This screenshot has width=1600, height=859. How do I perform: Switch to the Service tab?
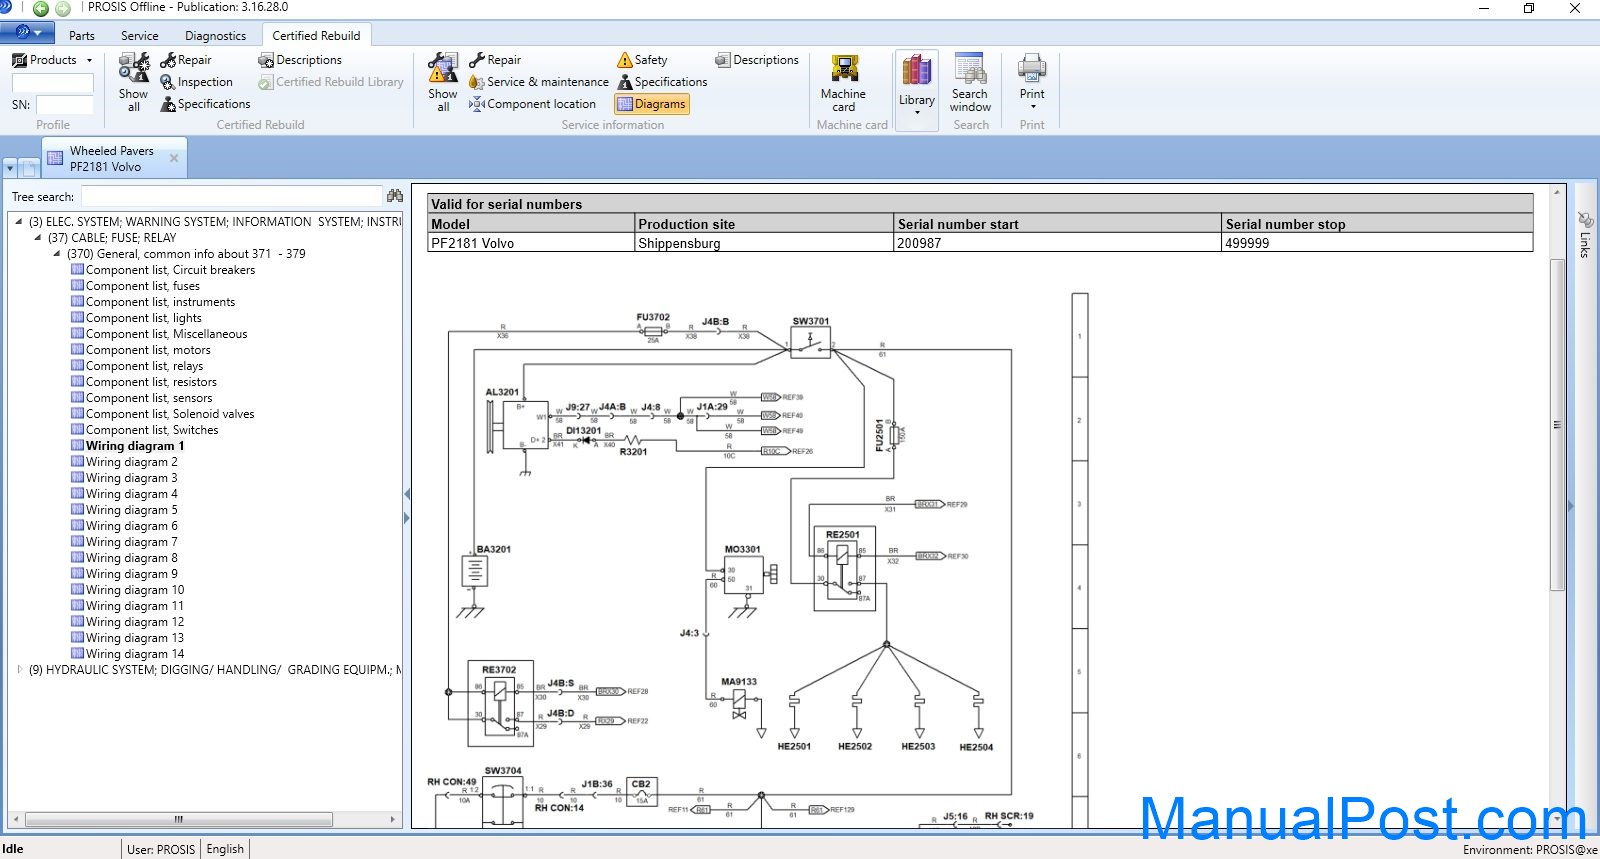click(139, 35)
